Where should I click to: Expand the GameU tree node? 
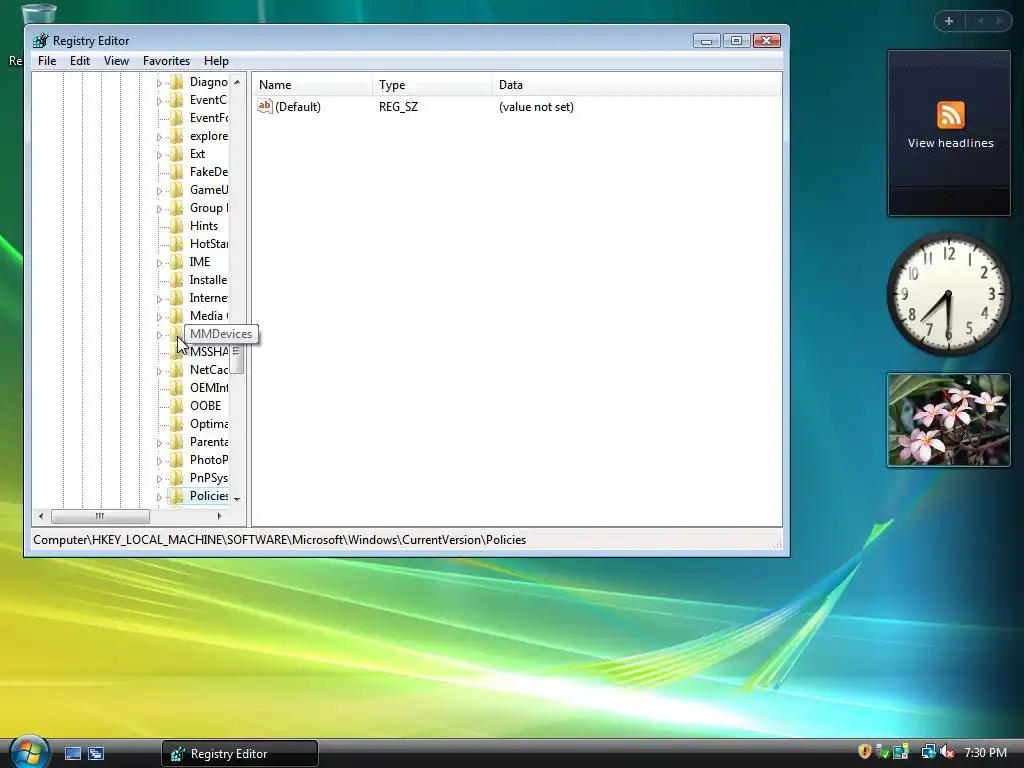click(159, 191)
